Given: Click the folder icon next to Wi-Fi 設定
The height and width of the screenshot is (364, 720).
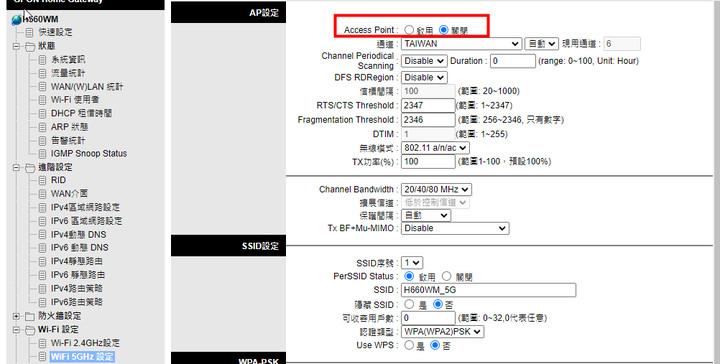Looking at the screenshot, I should (x=30, y=330).
